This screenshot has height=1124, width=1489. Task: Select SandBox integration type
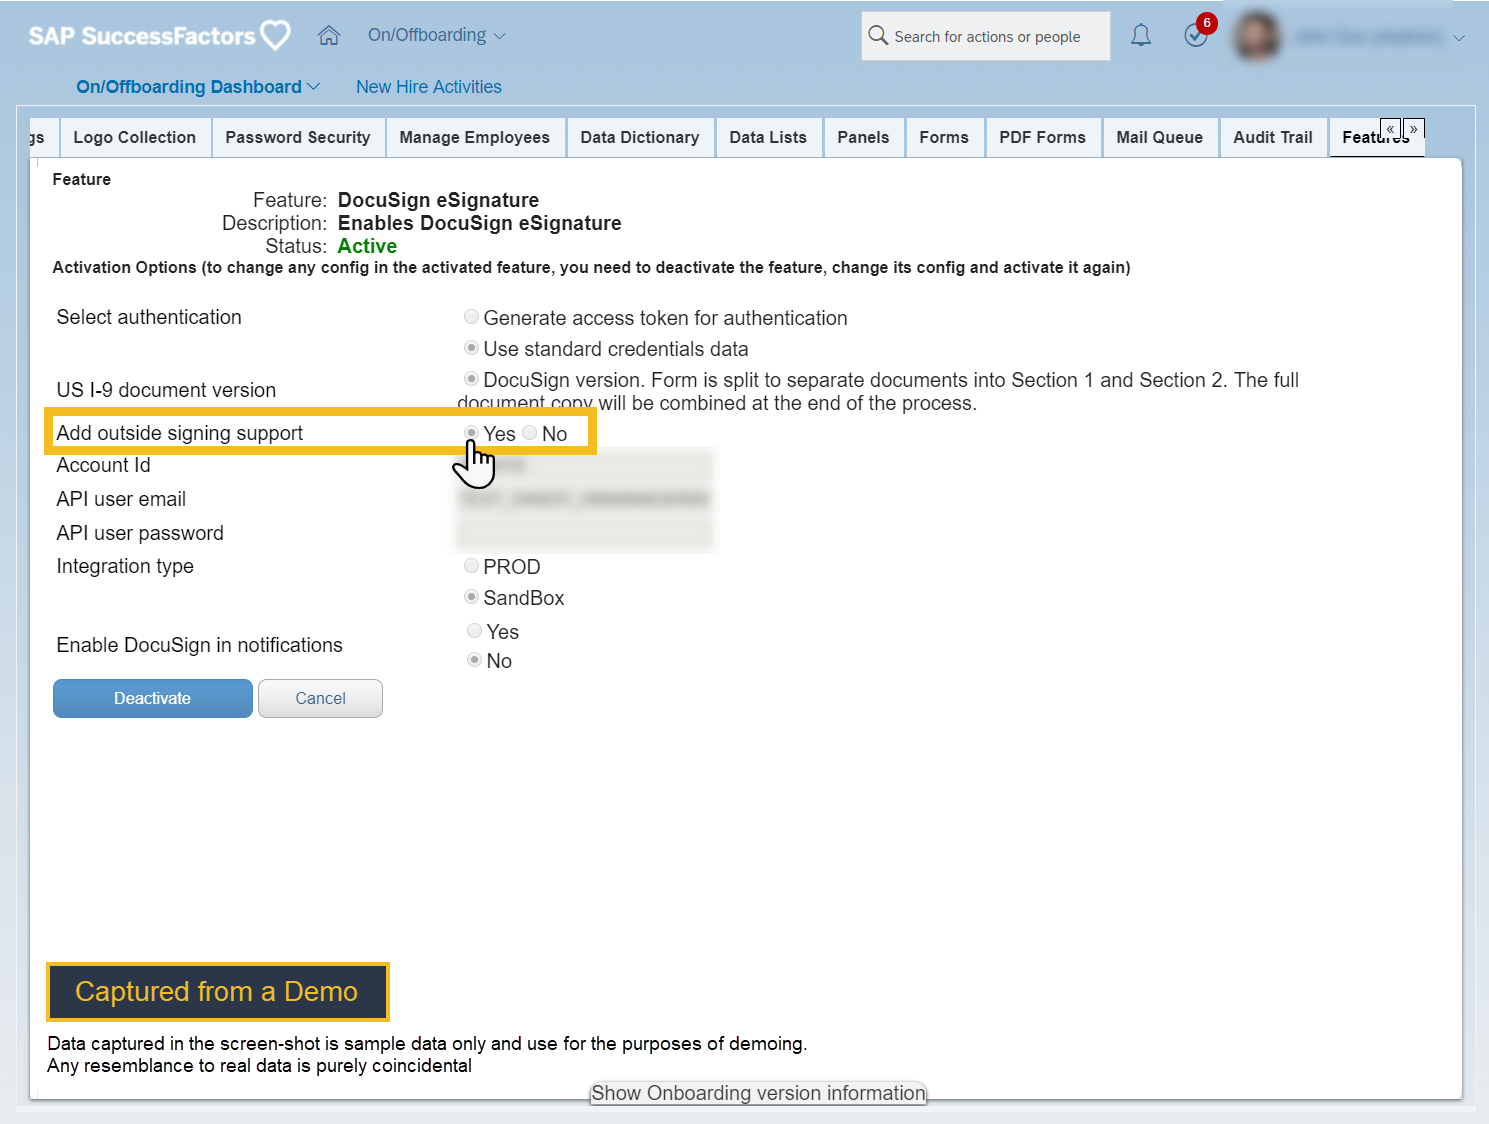pos(471,597)
